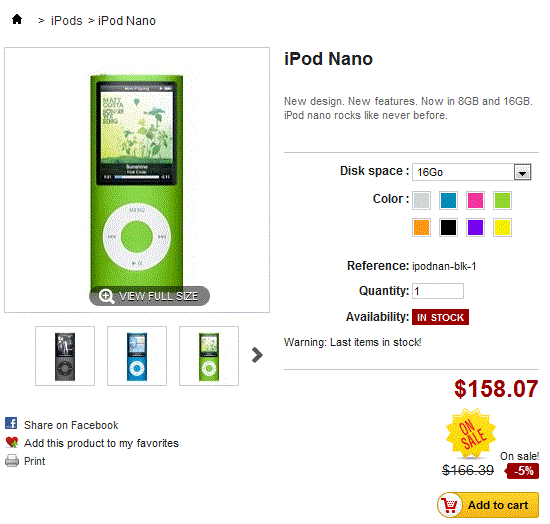Pick the blue color swatch
This screenshot has width=550, height=524.
coord(448,201)
